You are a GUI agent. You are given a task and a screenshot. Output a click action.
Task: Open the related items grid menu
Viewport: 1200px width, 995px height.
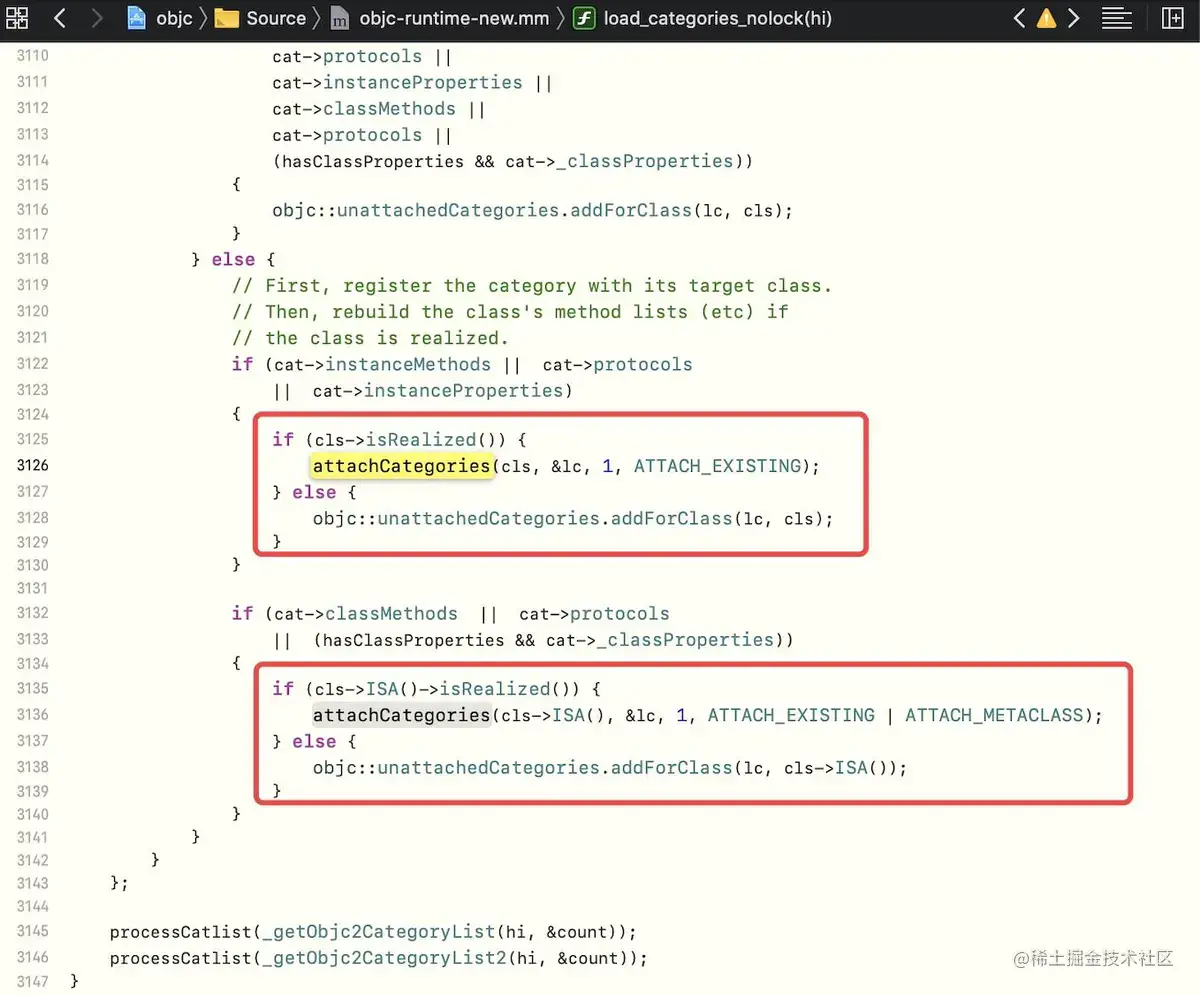click(18, 18)
